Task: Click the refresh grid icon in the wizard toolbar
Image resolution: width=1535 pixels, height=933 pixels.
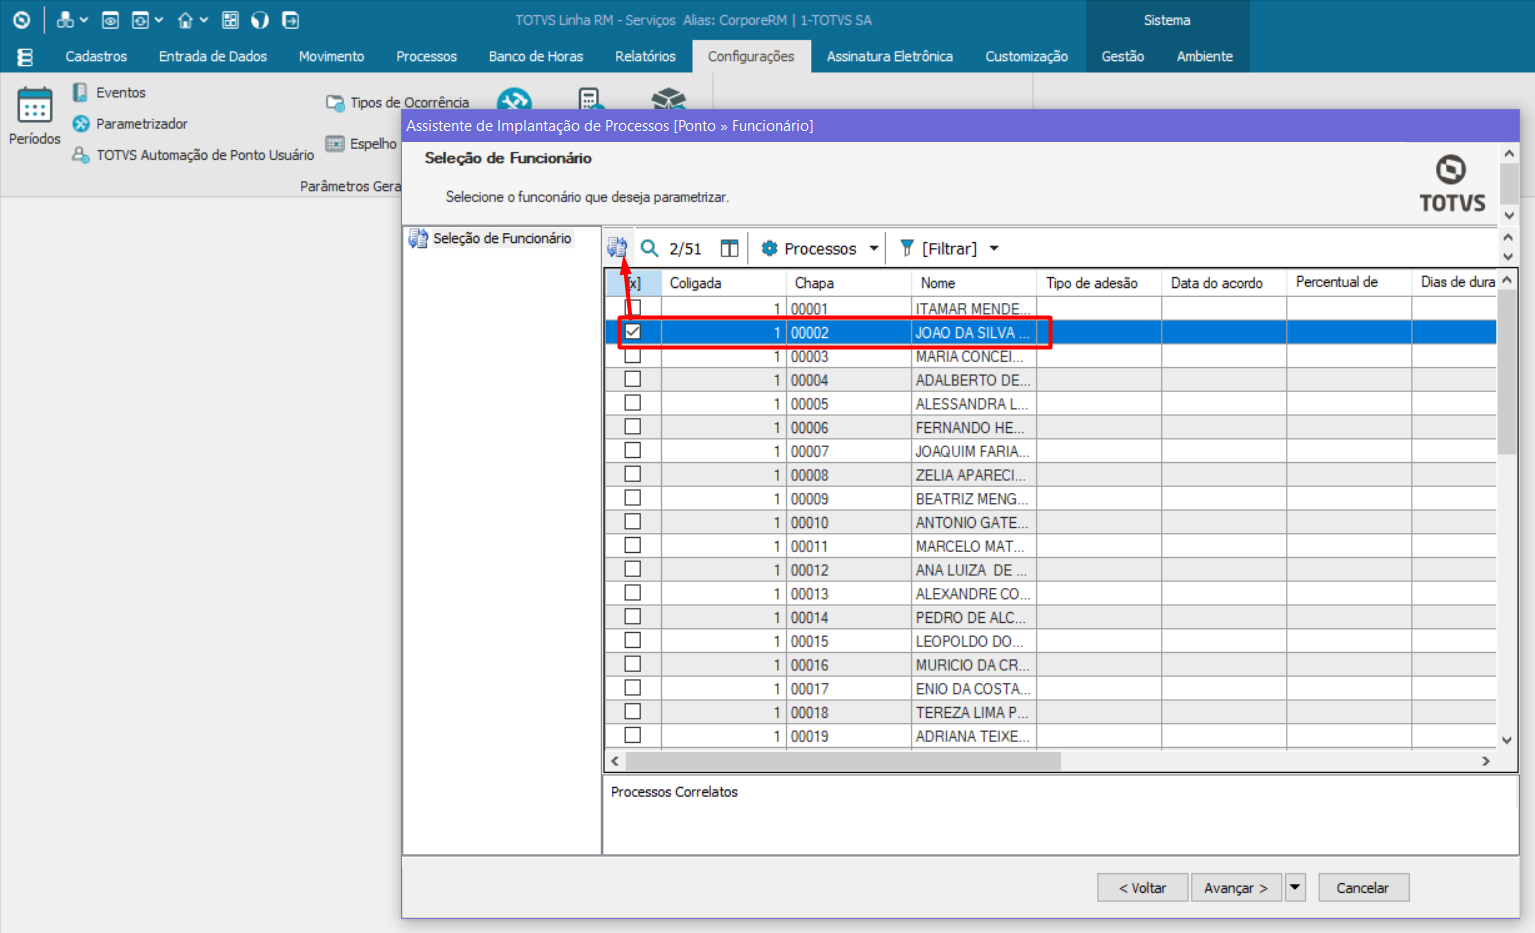Action: [x=617, y=247]
